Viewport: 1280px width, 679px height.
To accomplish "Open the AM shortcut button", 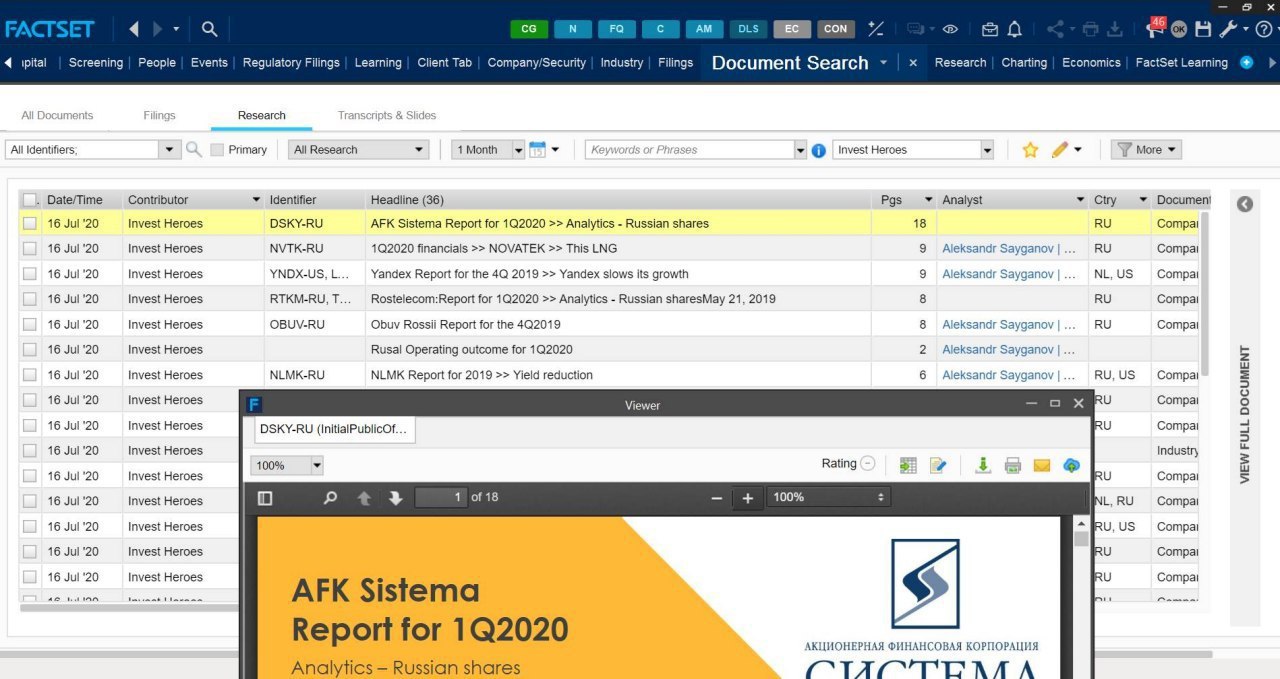I will click(x=704, y=29).
